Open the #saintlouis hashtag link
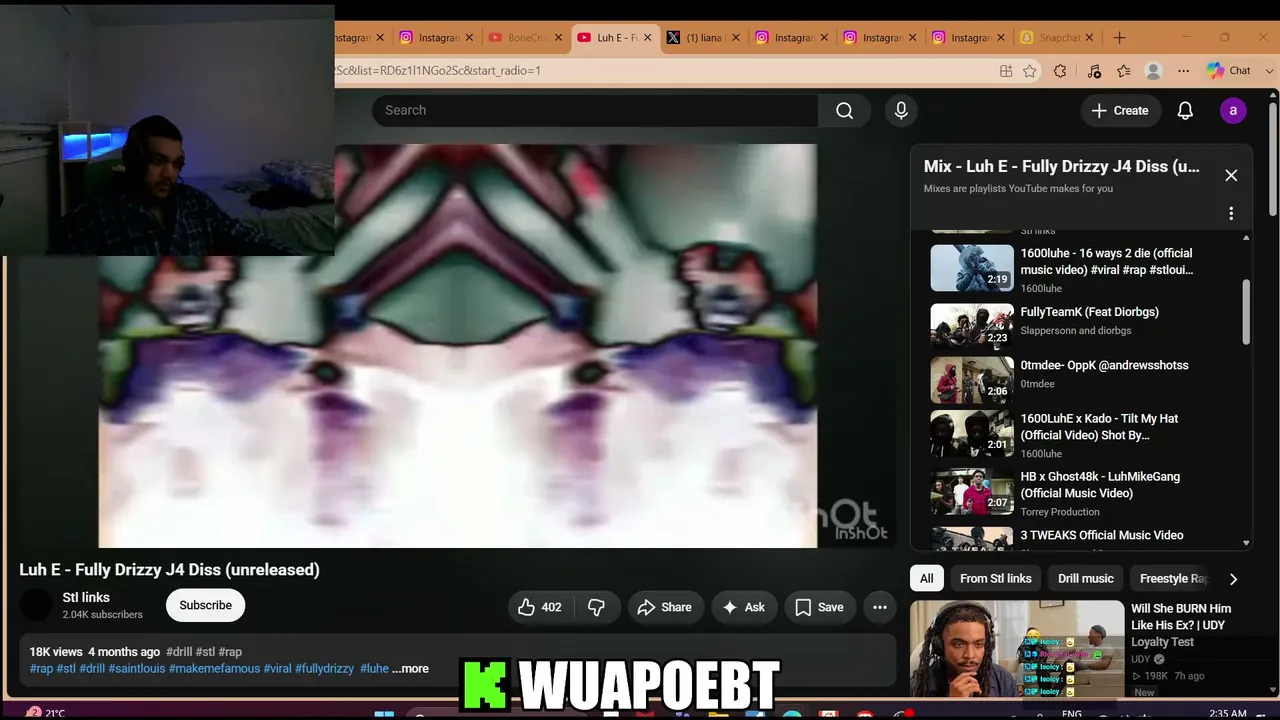The width and height of the screenshot is (1280, 720). click(x=136, y=669)
